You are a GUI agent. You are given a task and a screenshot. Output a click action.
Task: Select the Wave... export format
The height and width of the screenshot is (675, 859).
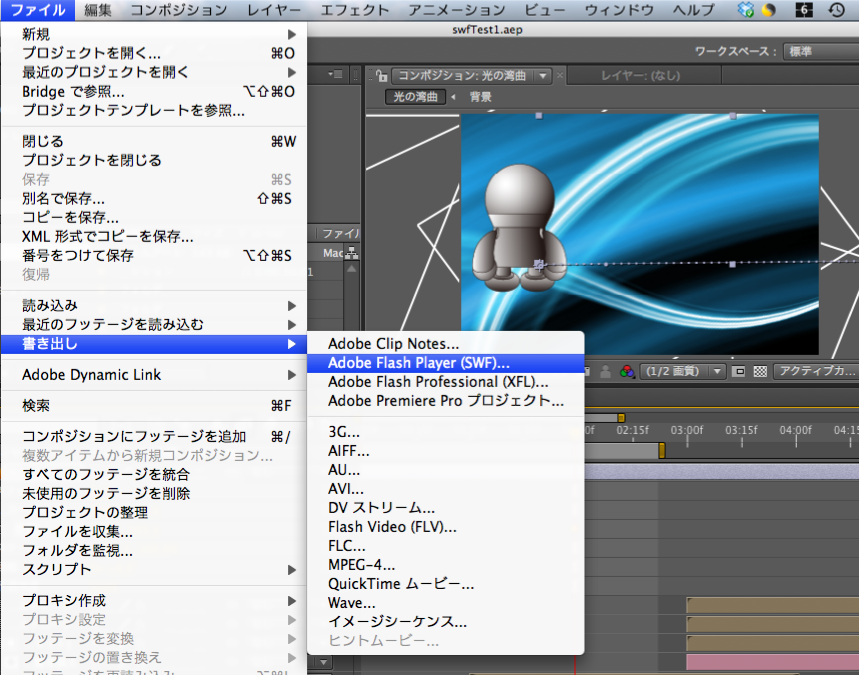click(445, 603)
